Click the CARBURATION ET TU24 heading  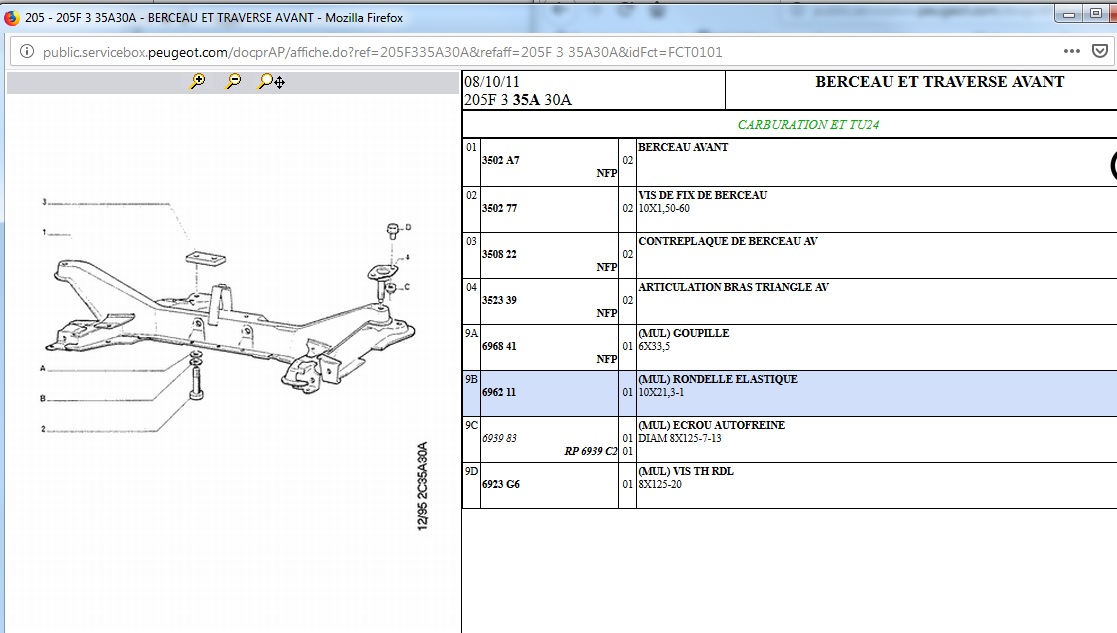coord(808,125)
